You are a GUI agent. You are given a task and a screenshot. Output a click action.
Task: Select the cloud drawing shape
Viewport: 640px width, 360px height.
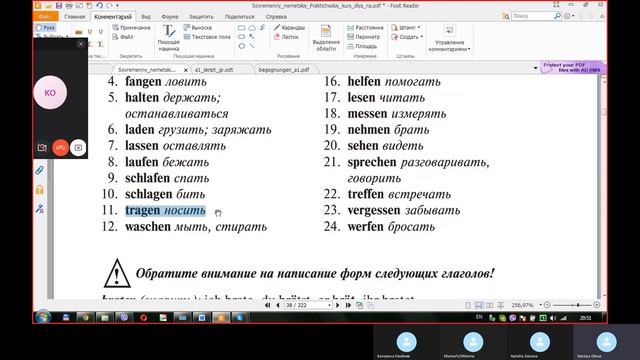252,28
